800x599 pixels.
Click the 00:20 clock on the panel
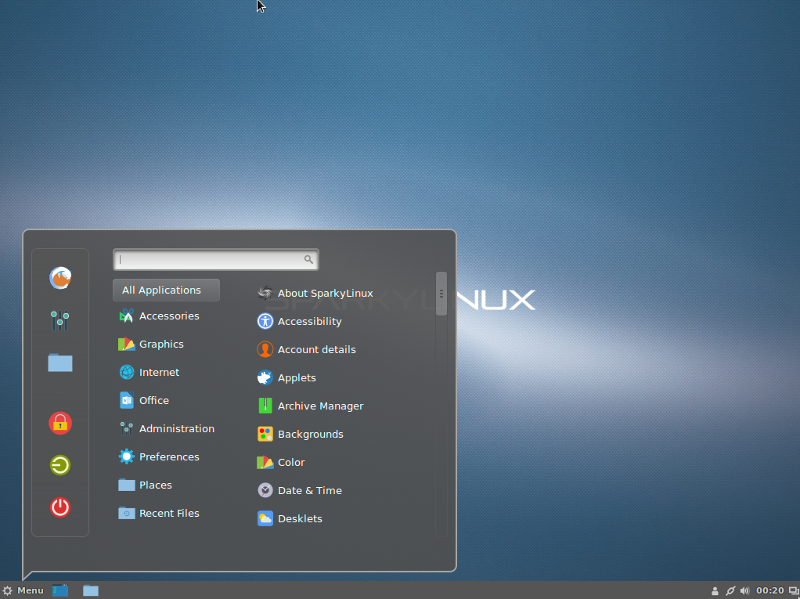tap(770, 590)
